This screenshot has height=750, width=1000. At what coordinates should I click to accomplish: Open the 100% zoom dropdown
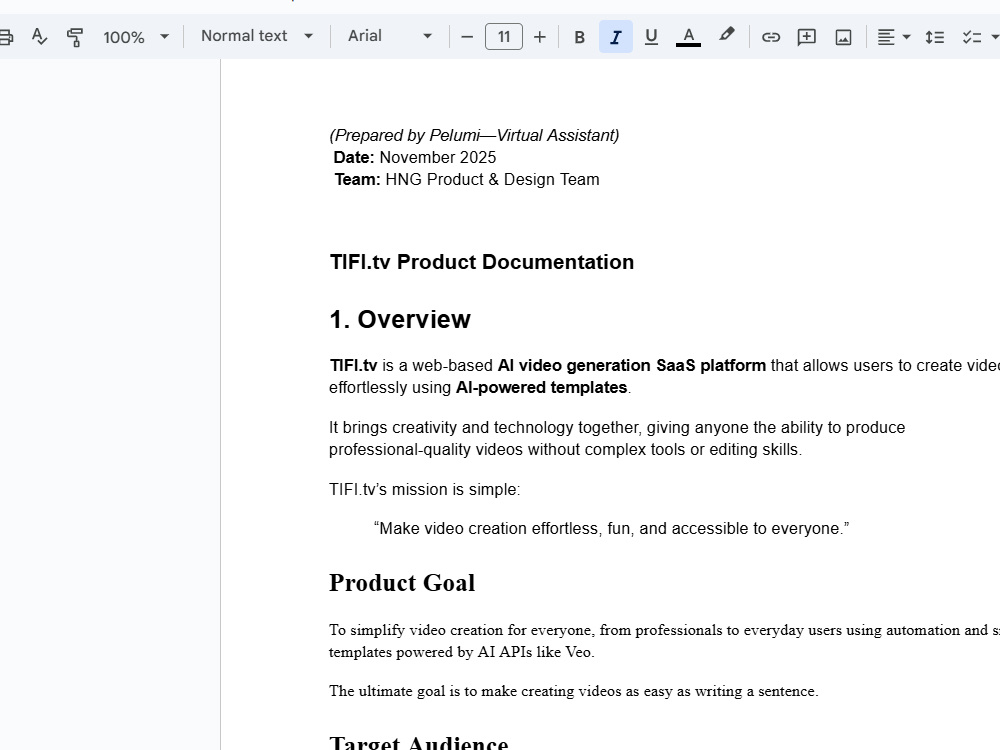[136, 37]
